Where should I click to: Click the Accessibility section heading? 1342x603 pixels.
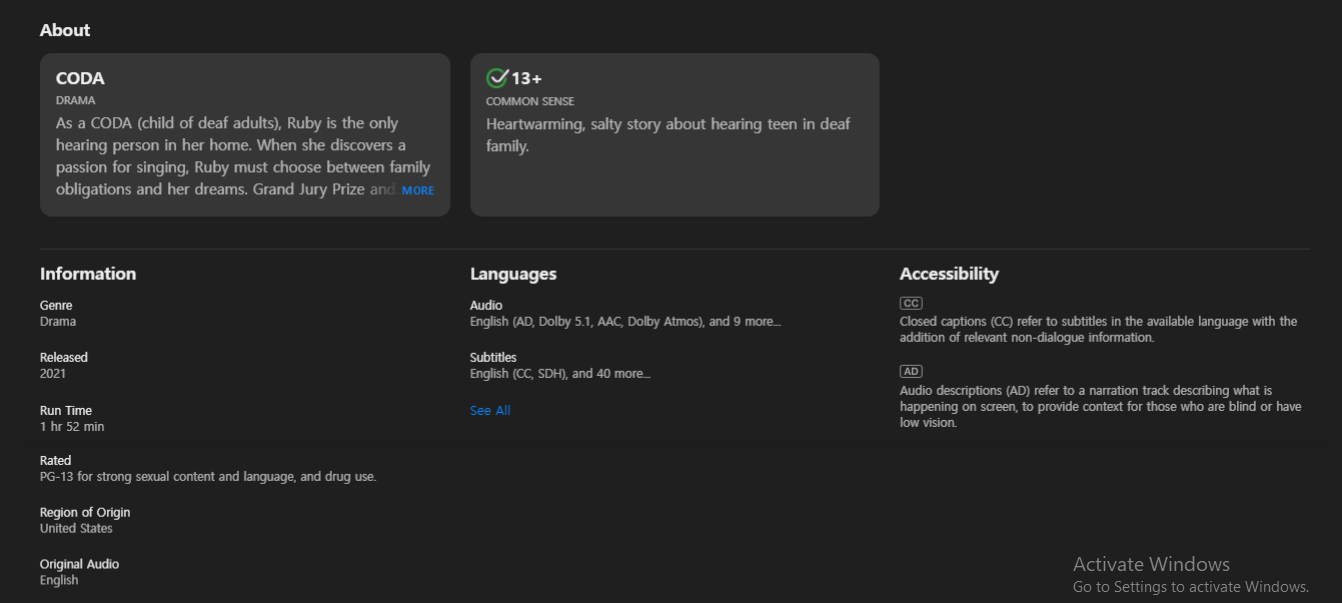coord(949,273)
